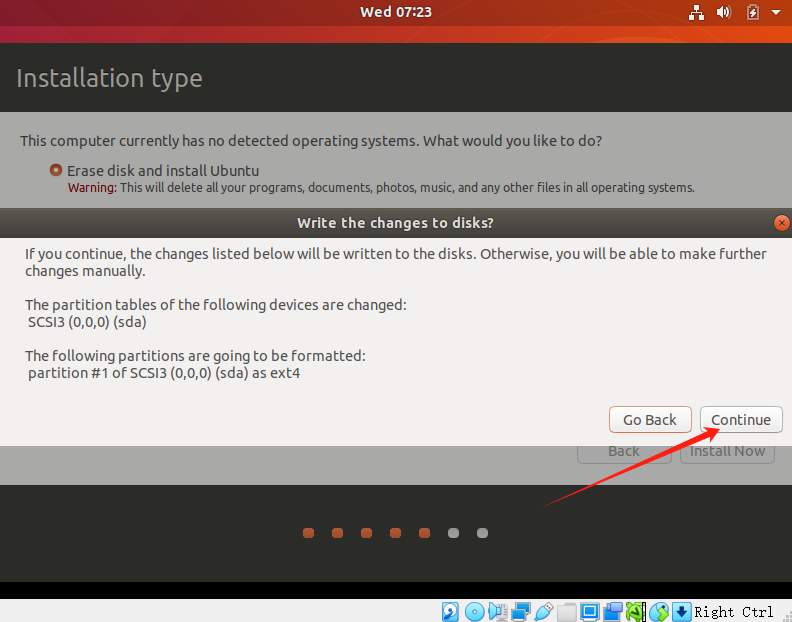792x622 pixels.
Task: Click the red 'Warning:' text
Action: [92, 187]
